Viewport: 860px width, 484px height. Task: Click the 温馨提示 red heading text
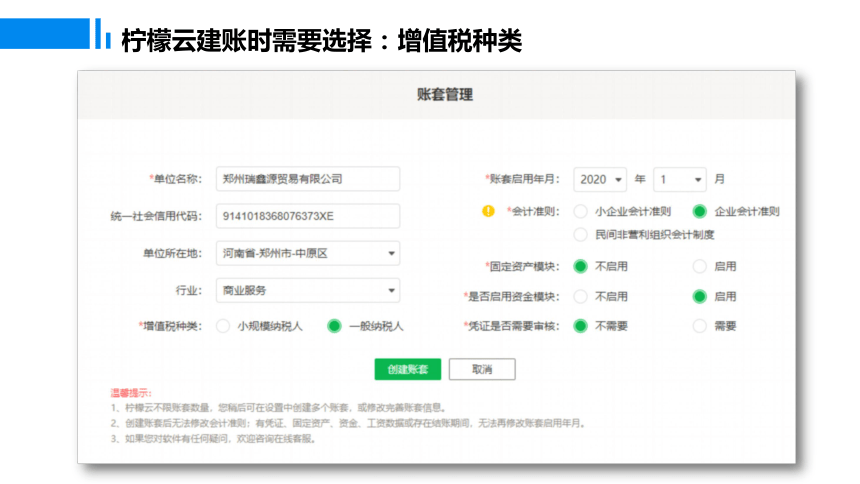click(x=131, y=392)
